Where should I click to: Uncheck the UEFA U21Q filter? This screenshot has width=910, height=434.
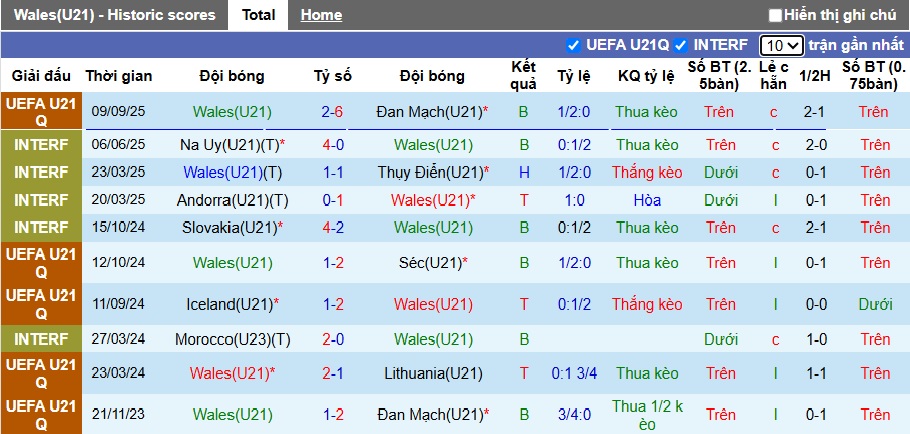point(573,45)
